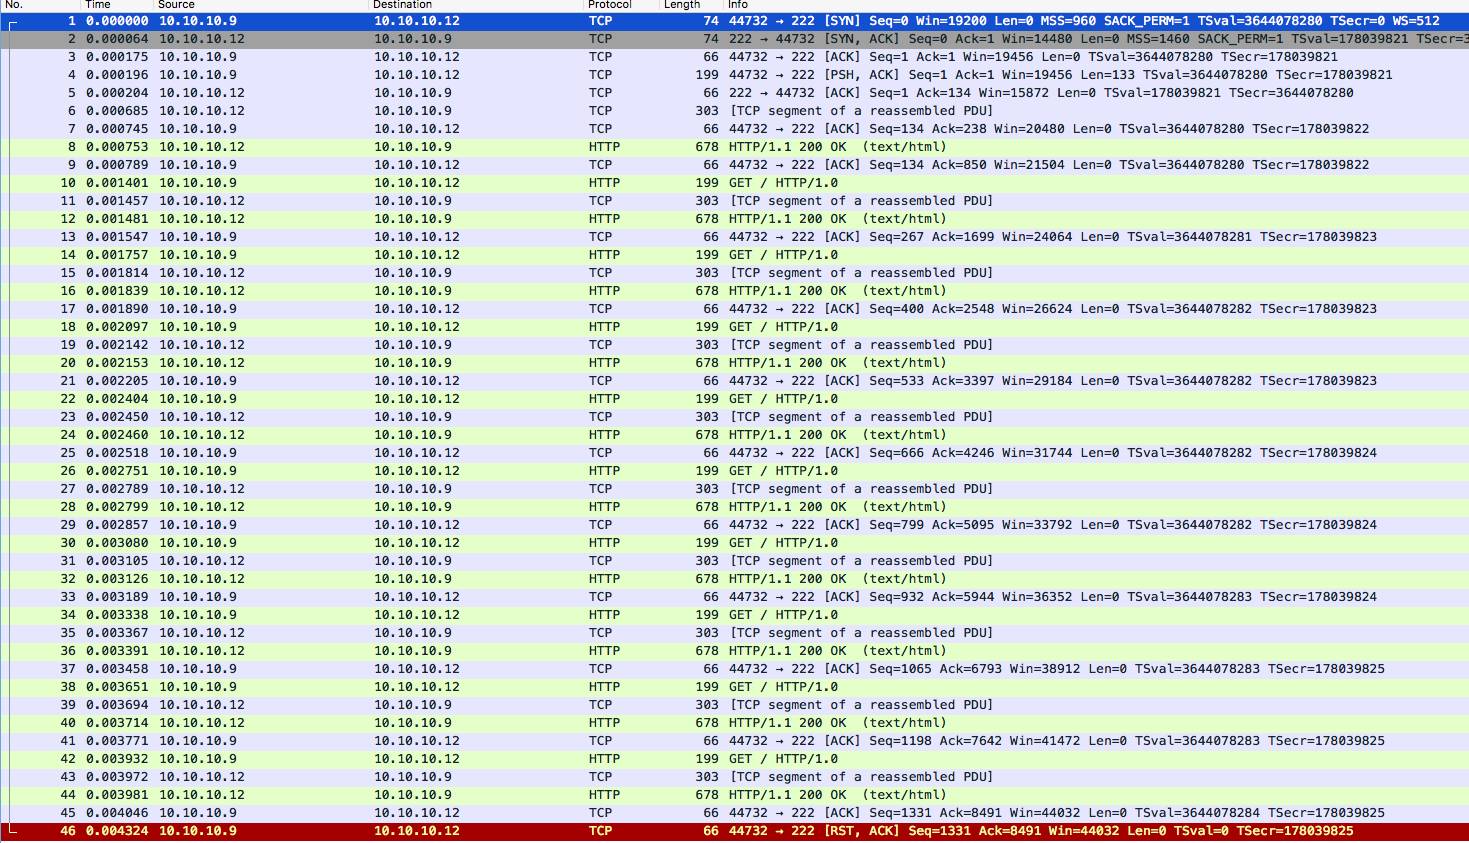
Task: Select packet 39 at time 0.003694
Action: (734, 705)
